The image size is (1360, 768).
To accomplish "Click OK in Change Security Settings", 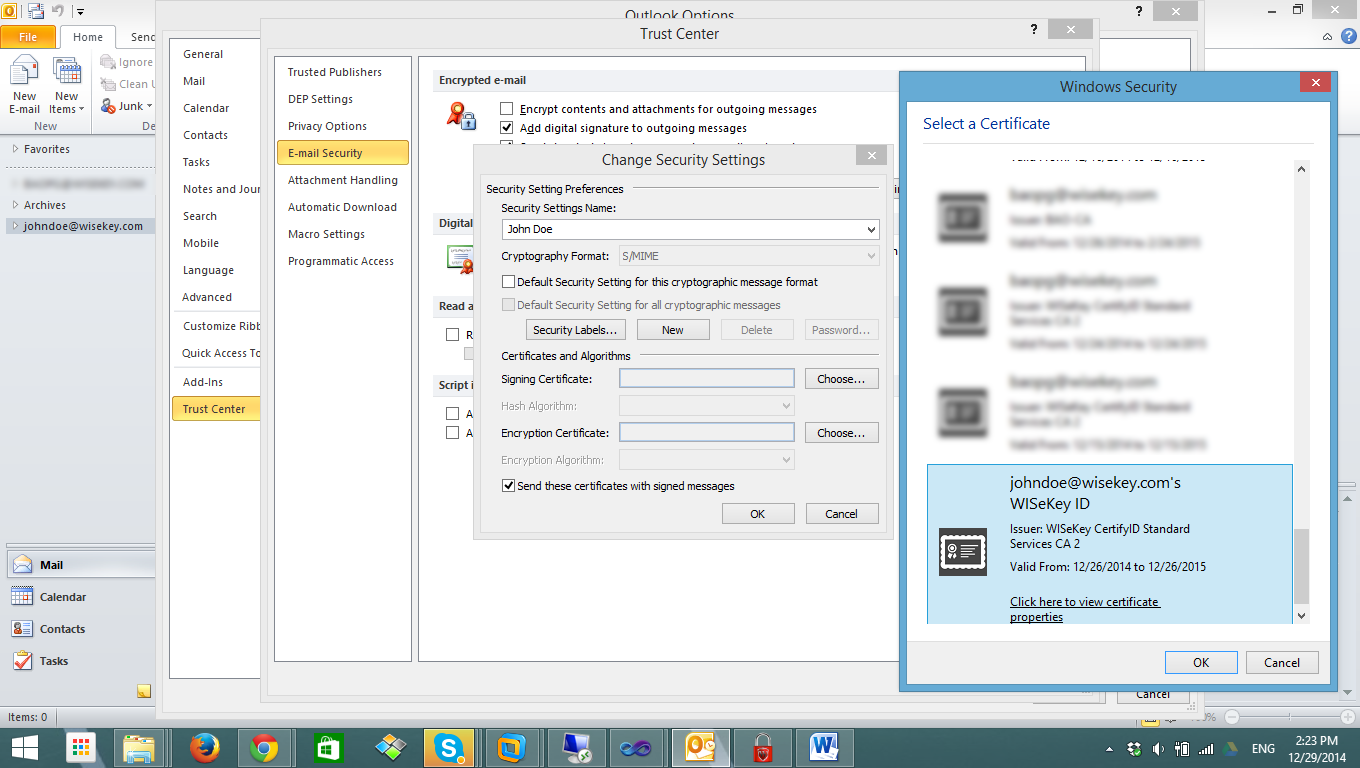I will pyautogui.click(x=758, y=514).
